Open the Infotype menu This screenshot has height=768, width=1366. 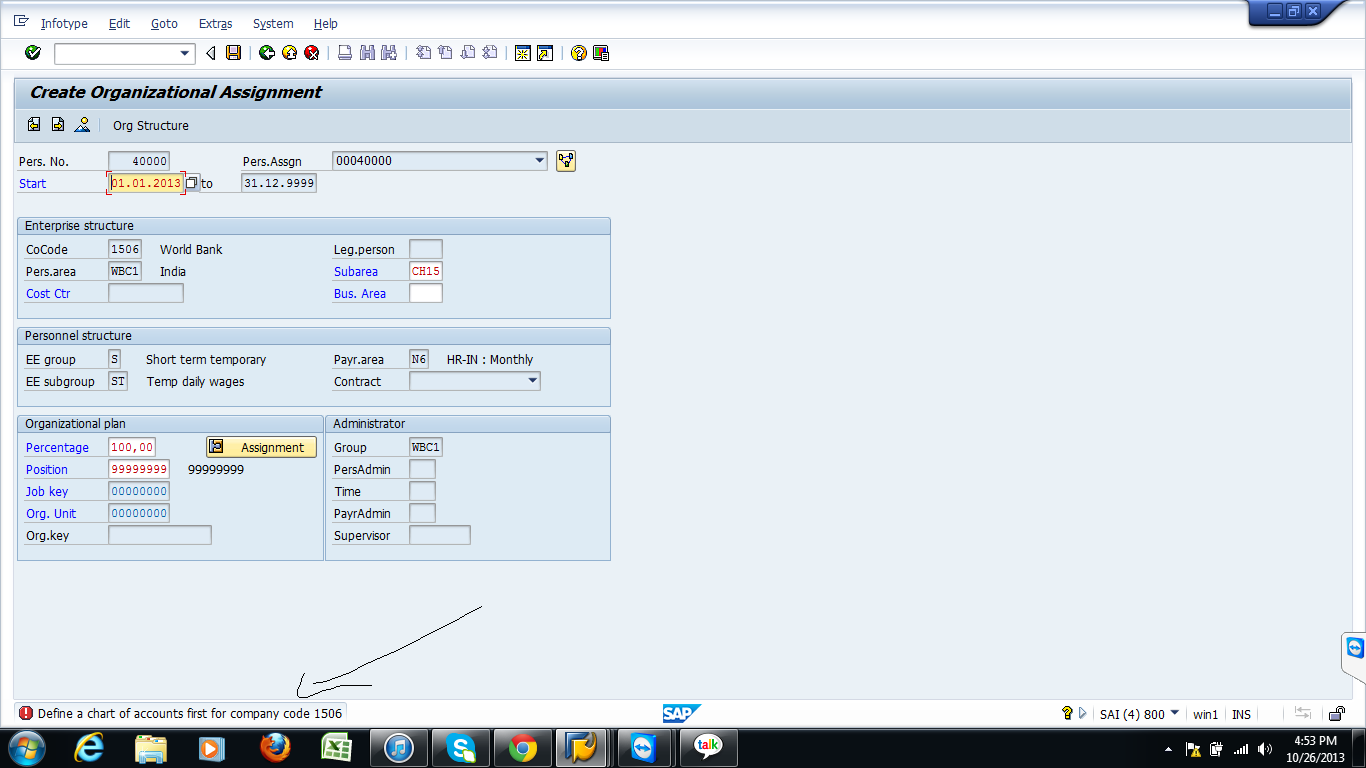pyautogui.click(x=63, y=23)
